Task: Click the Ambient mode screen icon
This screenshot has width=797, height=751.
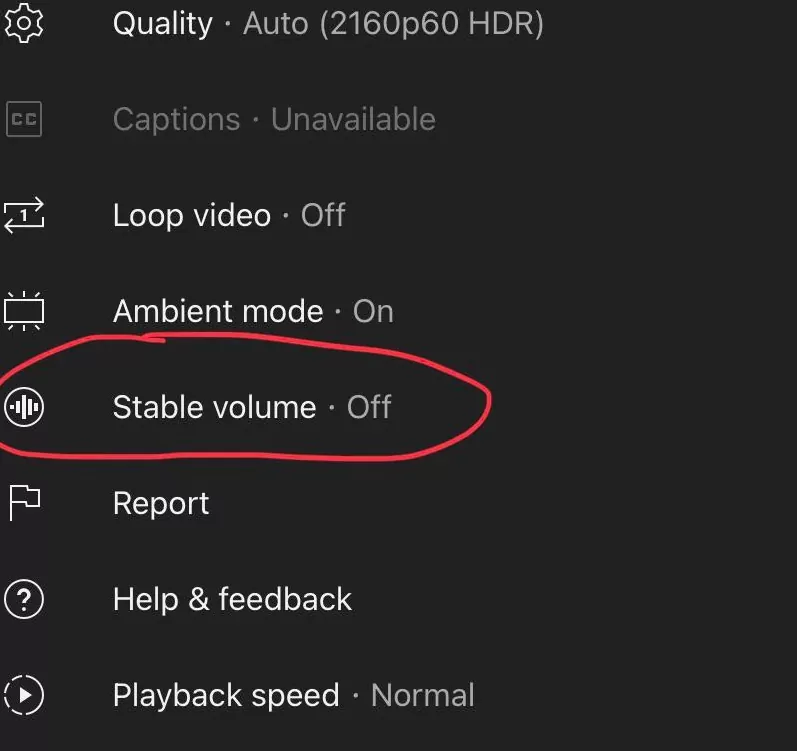Action: point(24,311)
